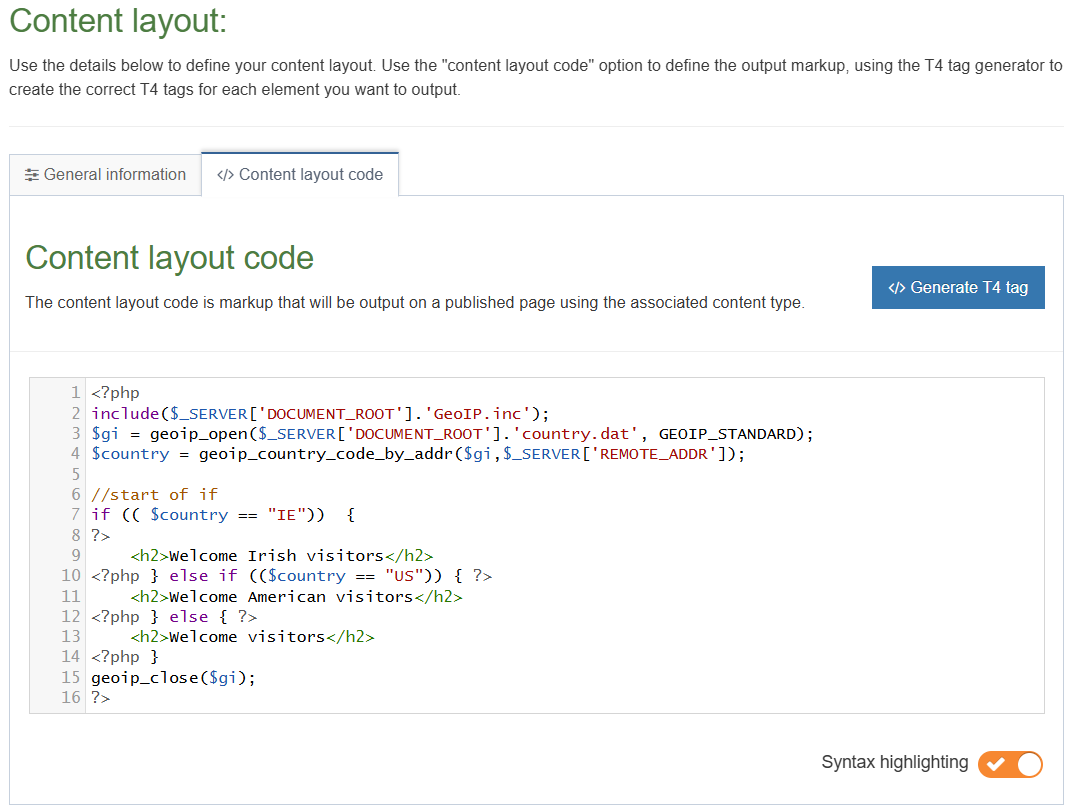Click the start of if comment on line 6
Screen dimensions: 1070x812
(155, 494)
